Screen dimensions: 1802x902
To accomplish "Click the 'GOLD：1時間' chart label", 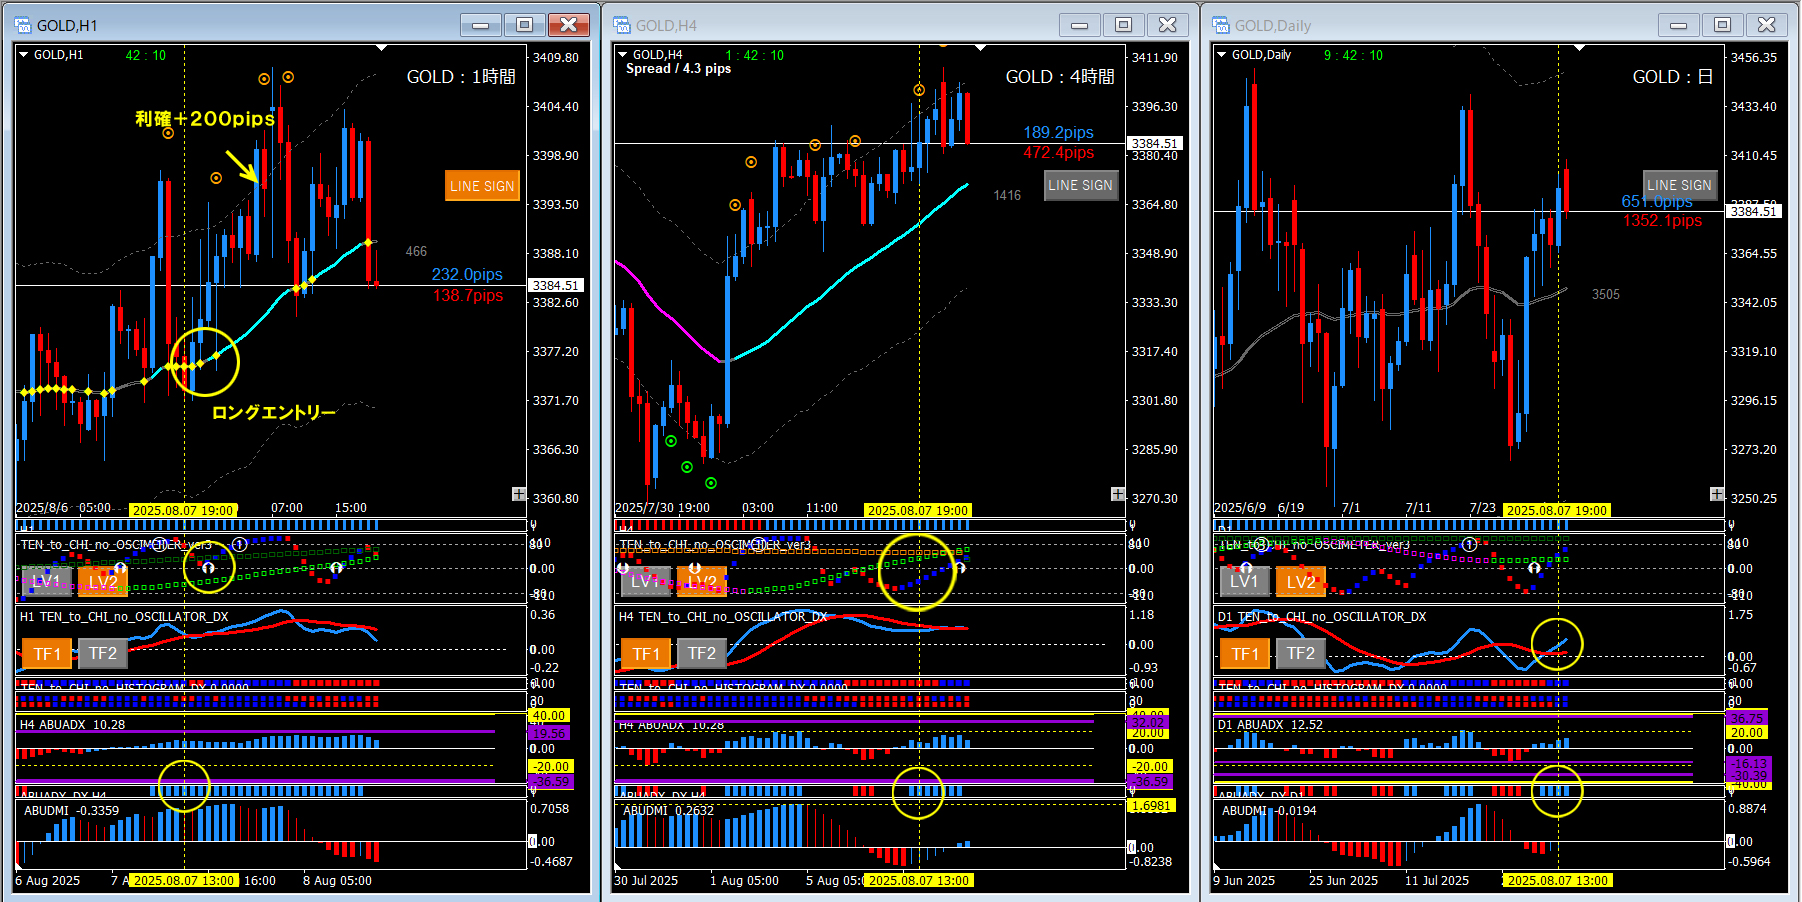I will (x=461, y=77).
